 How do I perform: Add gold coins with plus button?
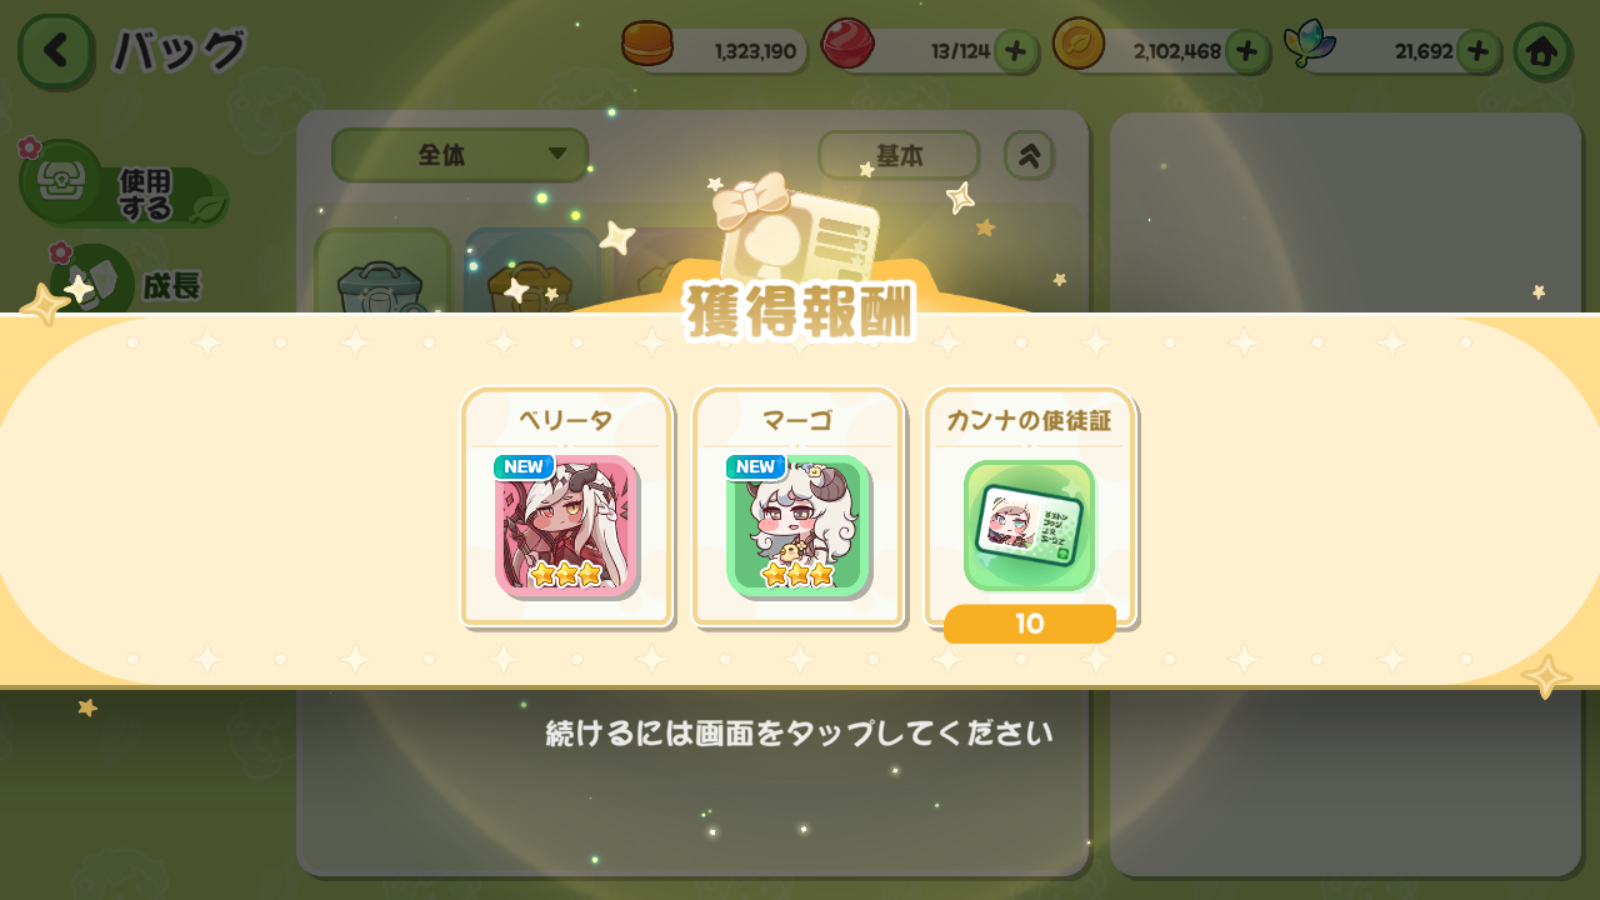point(1247,51)
